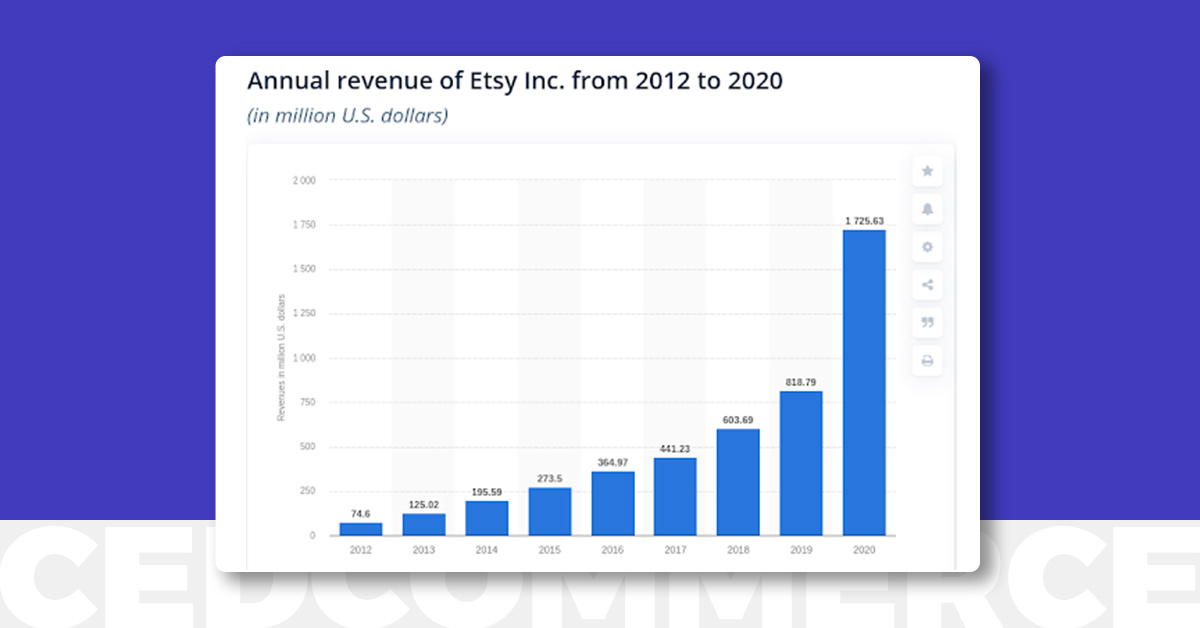Select the 2012 revenue bar
The image size is (1200, 628).
[x=361, y=529]
